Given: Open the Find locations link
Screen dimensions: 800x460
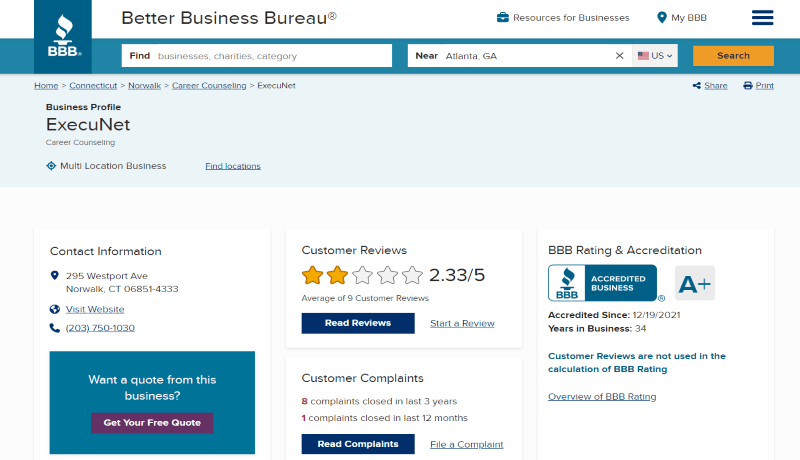Looking at the screenshot, I should [233, 166].
